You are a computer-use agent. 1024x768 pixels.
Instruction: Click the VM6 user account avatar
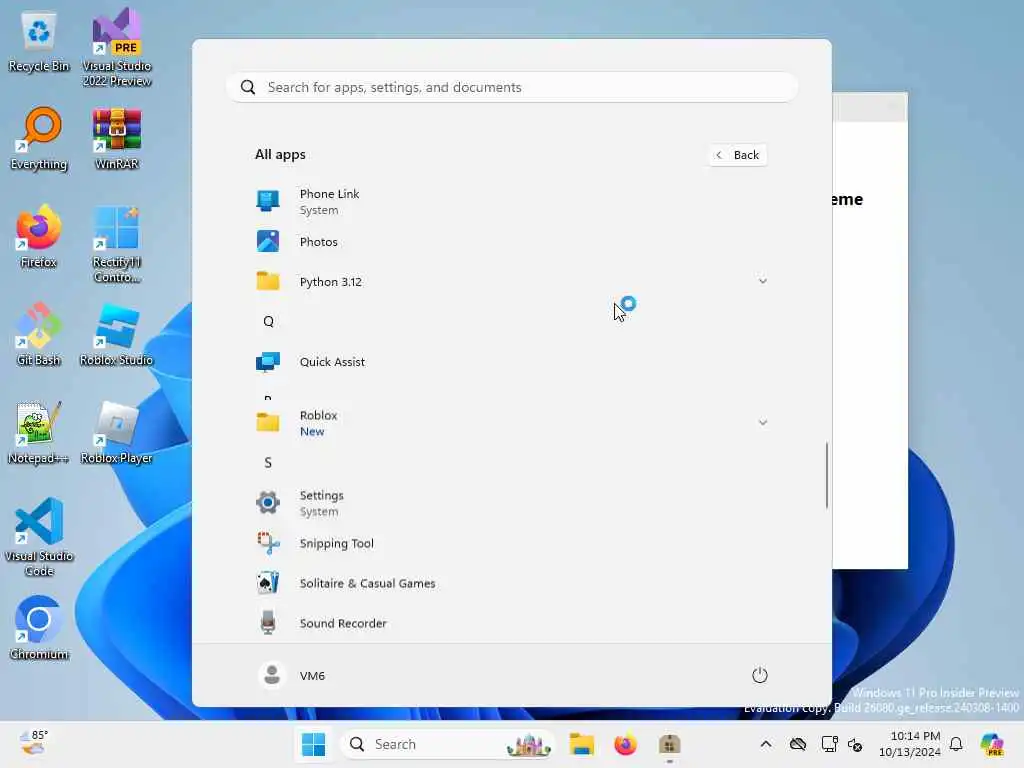click(x=272, y=675)
